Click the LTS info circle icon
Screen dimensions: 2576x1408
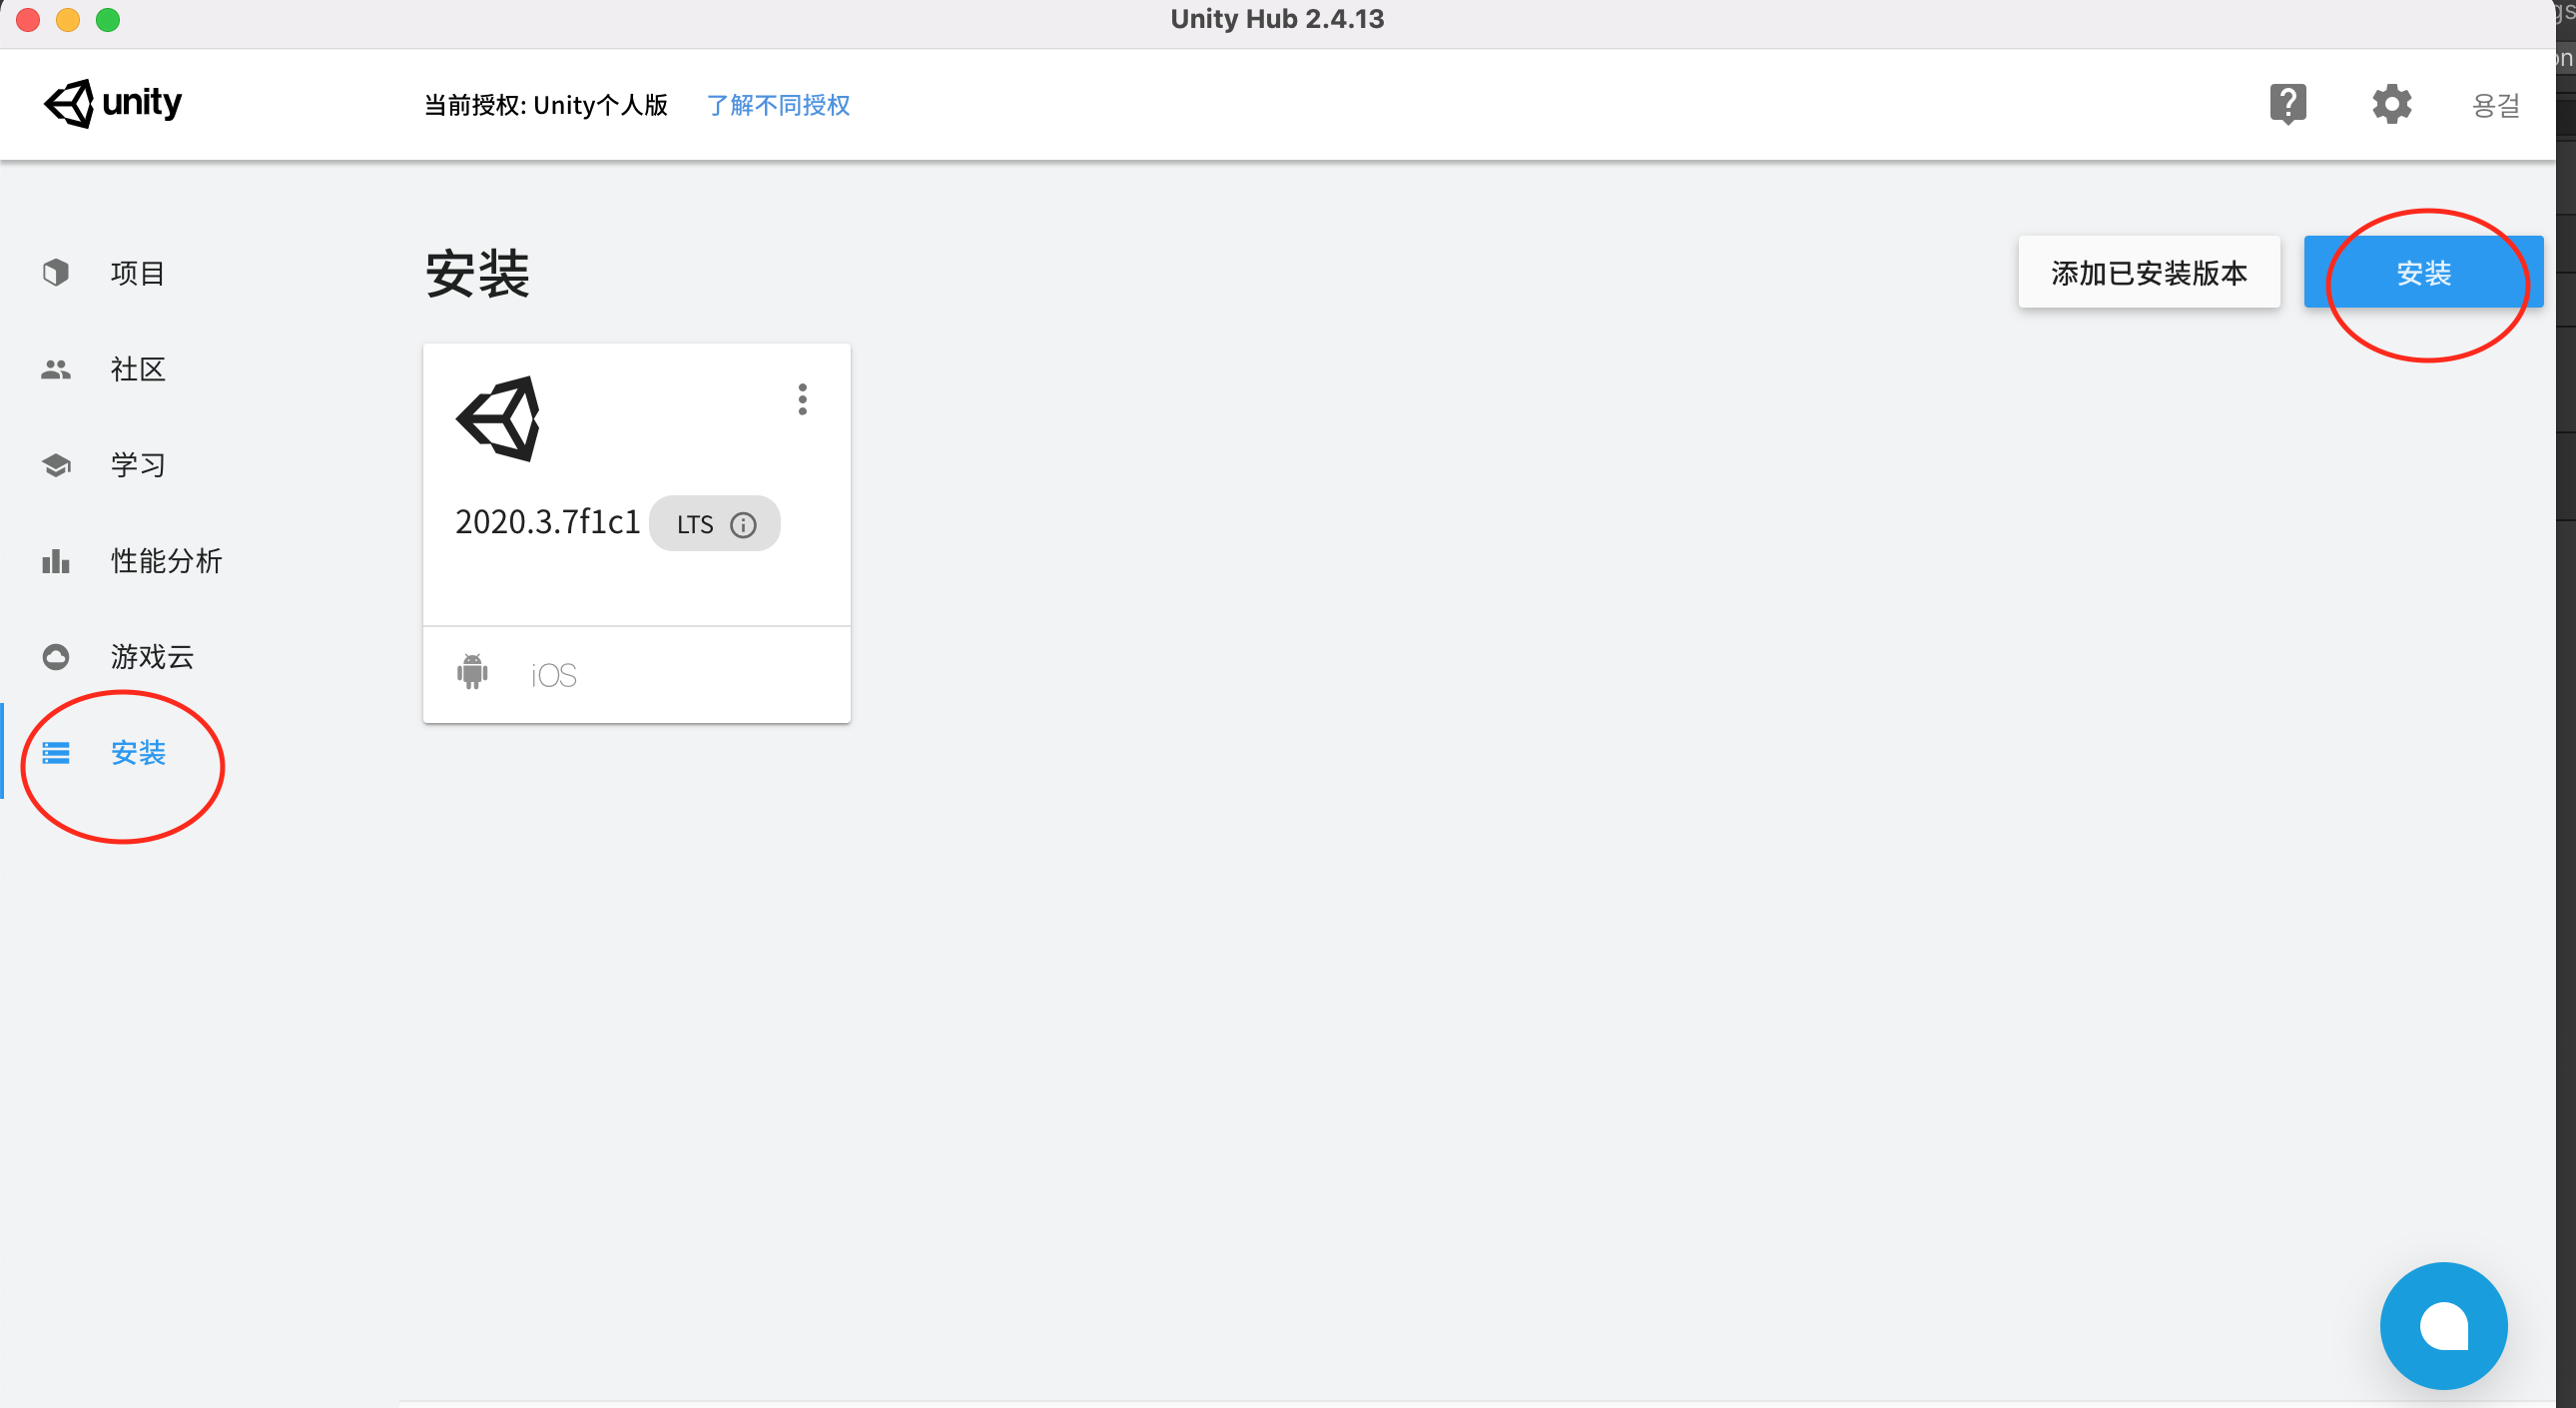coord(743,525)
